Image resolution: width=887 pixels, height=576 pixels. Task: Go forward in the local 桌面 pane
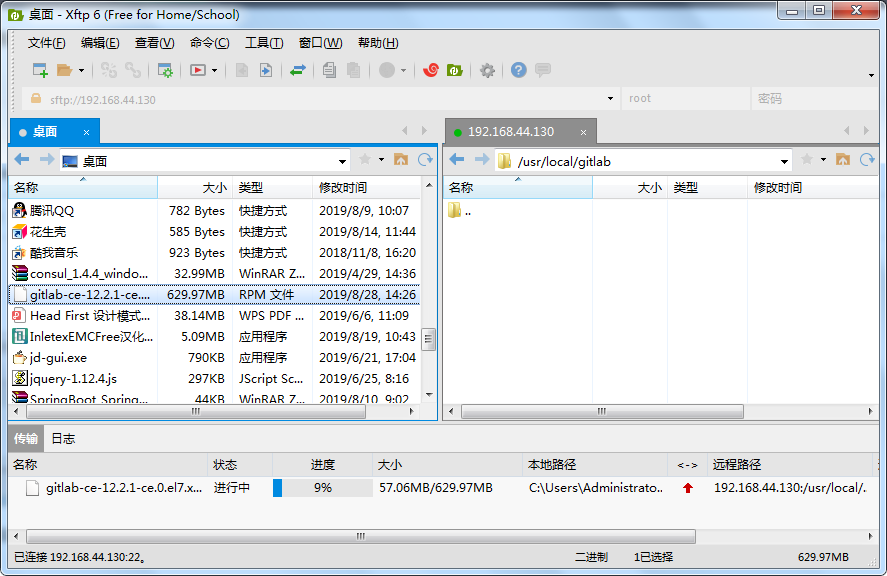[47, 160]
